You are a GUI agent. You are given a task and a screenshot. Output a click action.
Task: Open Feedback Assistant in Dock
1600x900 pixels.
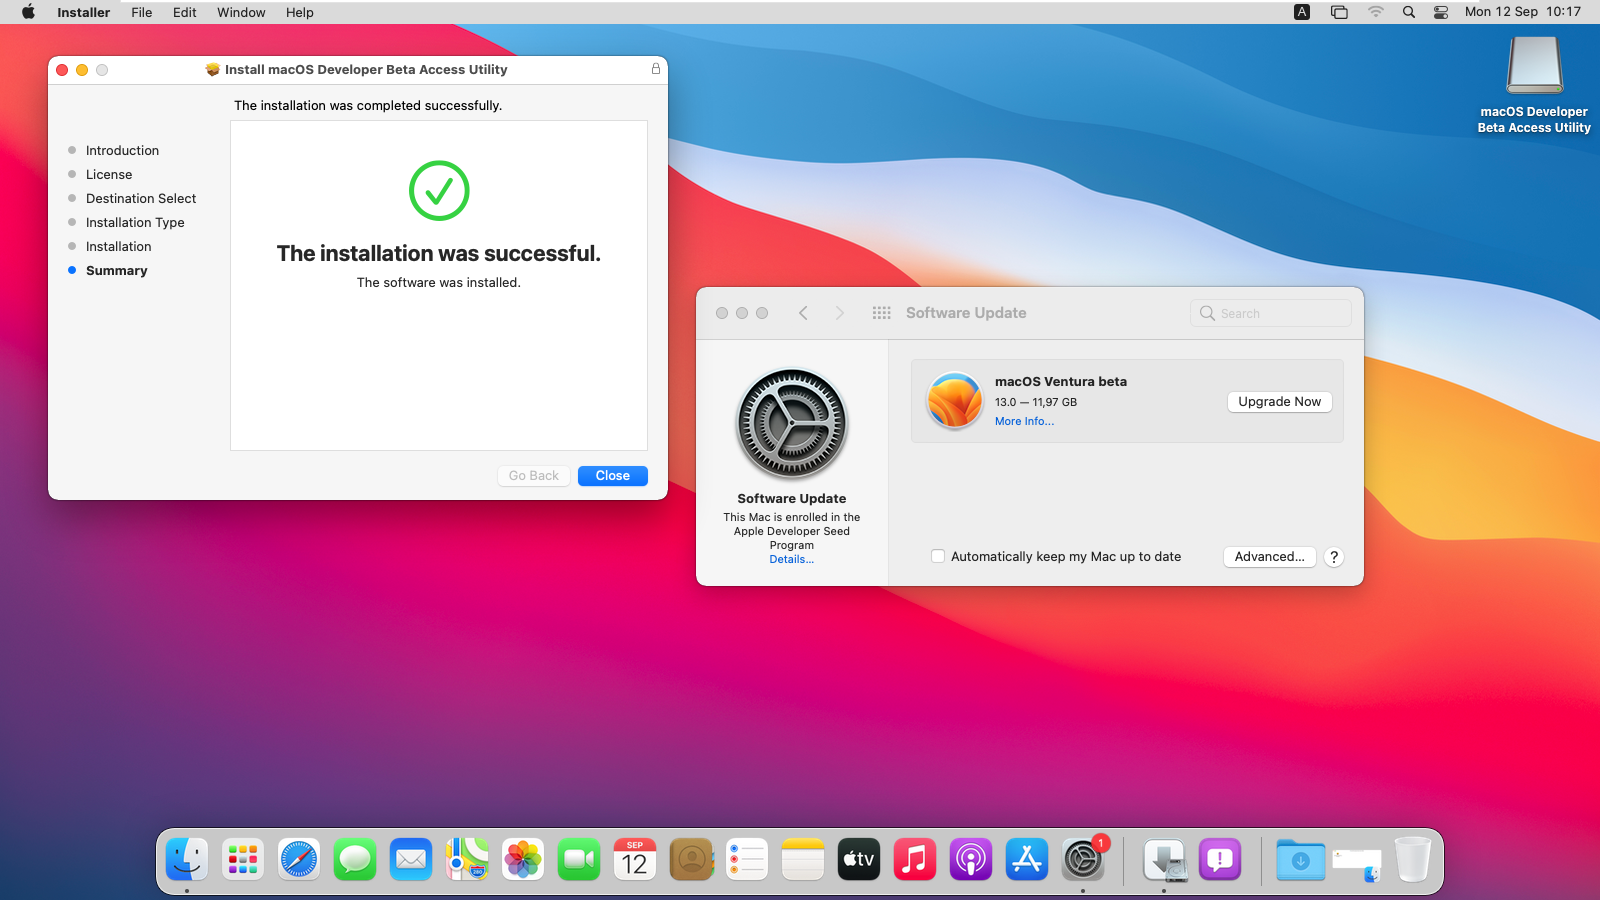coord(1220,859)
